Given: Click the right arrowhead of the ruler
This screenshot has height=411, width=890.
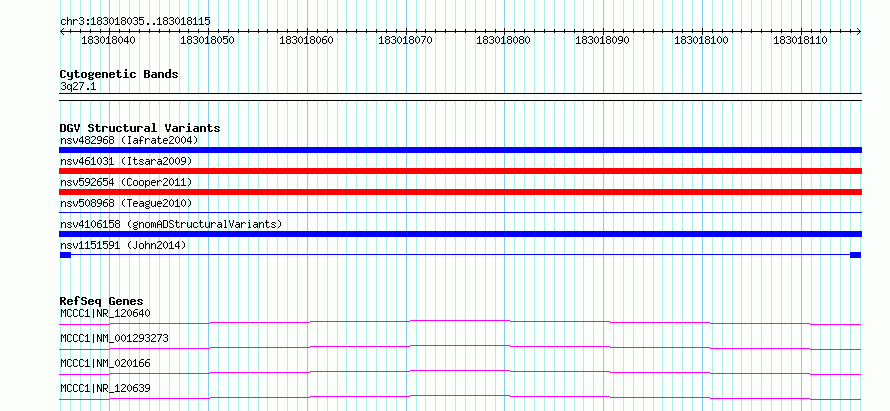Looking at the screenshot, I should click(x=859, y=31).
